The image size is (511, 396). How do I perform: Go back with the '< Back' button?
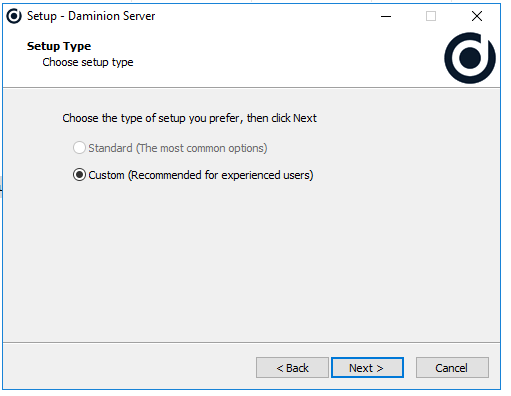292,368
